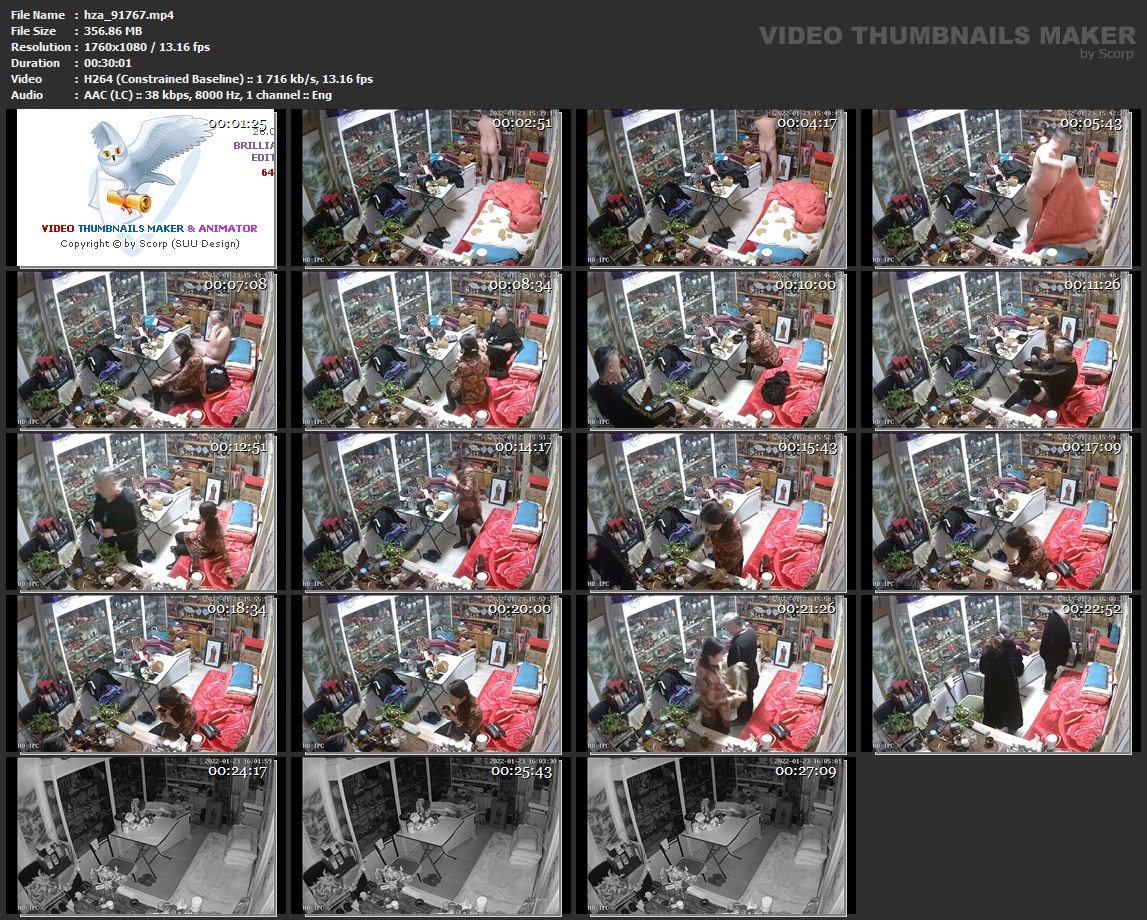Choose the night-vision frame at 00:27:09
Image resolution: width=1147 pixels, height=920 pixels.
click(716, 836)
